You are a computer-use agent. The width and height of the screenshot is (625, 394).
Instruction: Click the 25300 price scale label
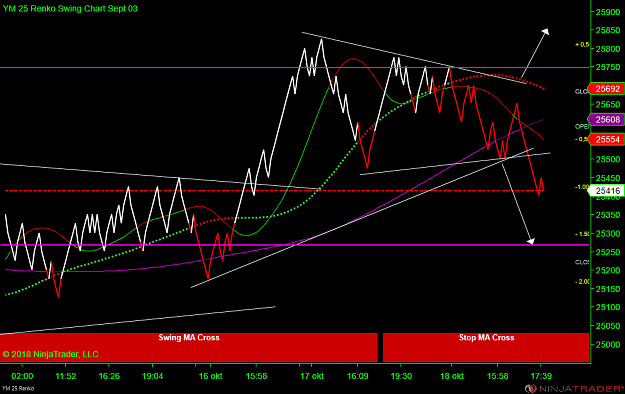click(x=608, y=233)
